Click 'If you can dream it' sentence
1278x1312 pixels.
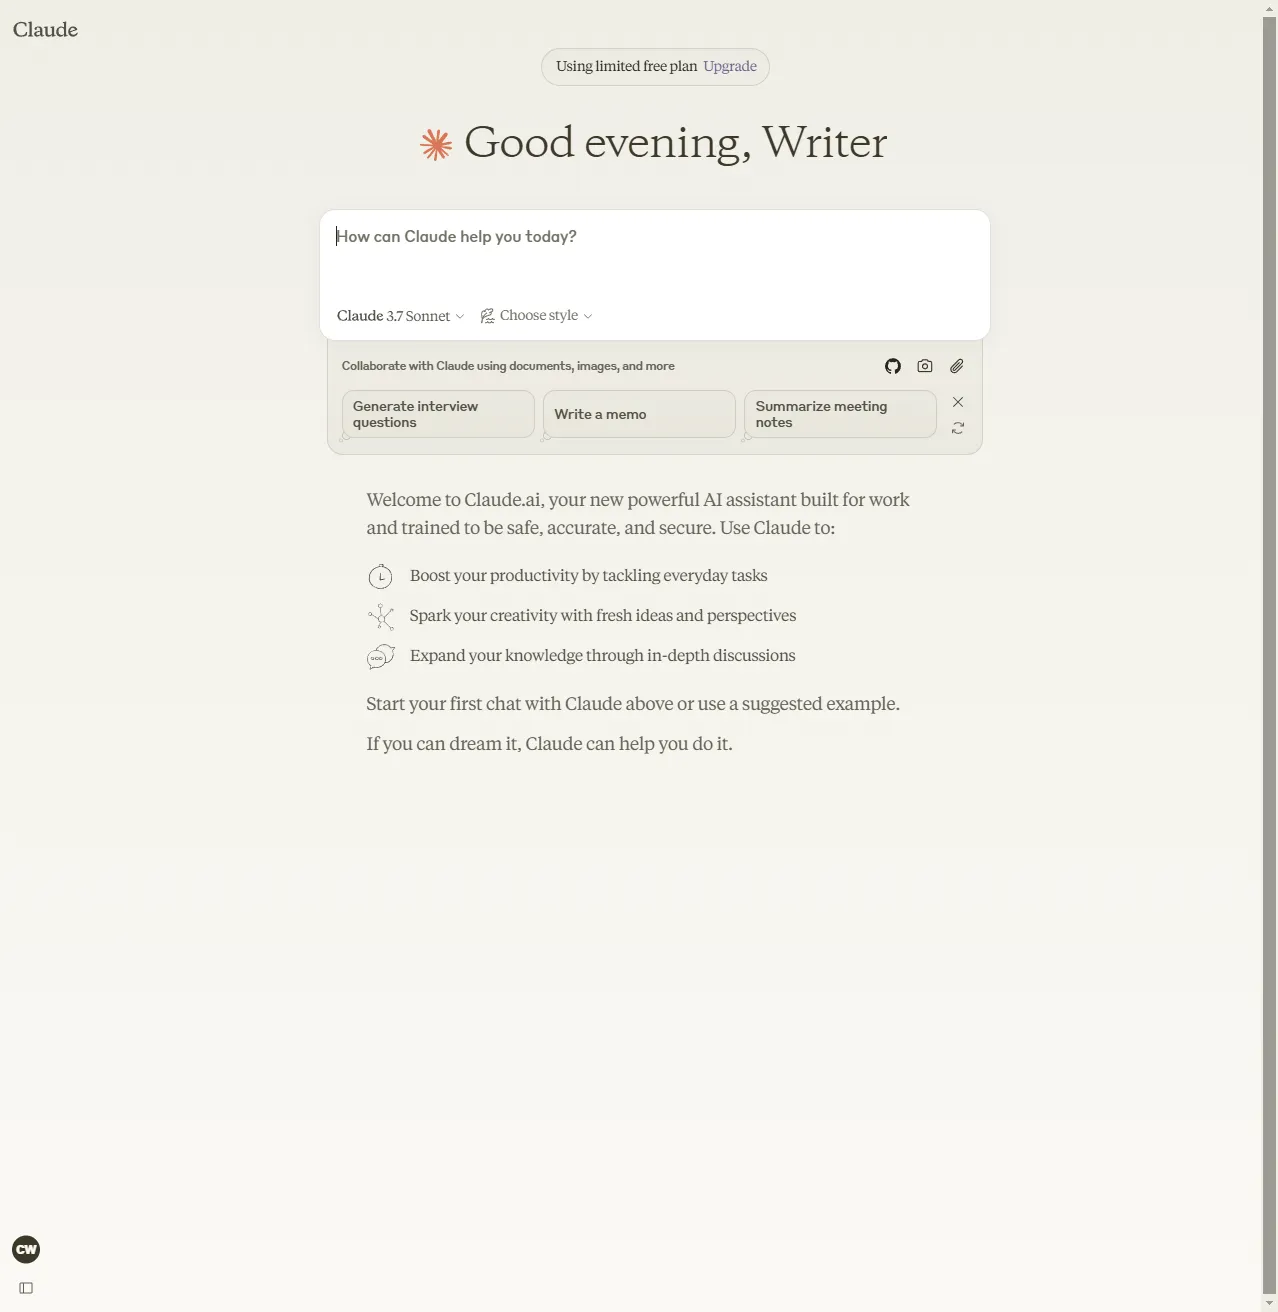[549, 744]
